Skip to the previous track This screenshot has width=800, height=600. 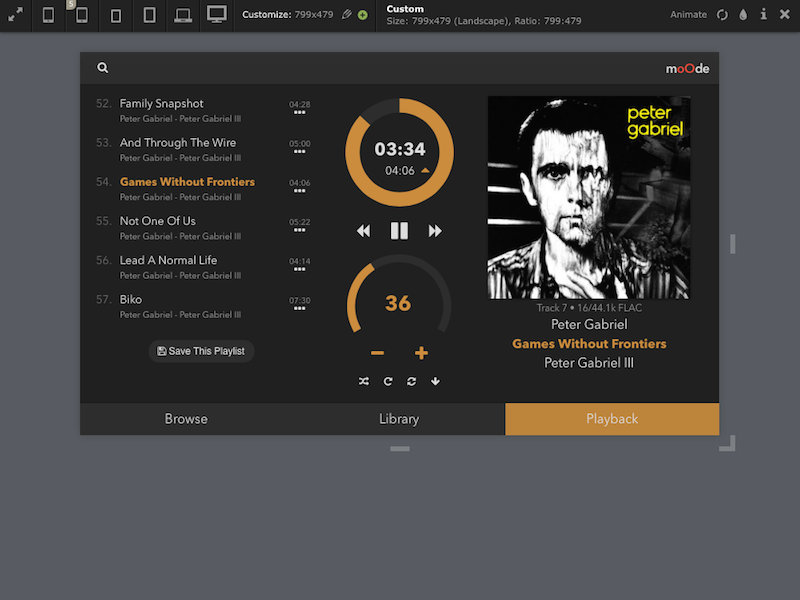pyautogui.click(x=363, y=231)
